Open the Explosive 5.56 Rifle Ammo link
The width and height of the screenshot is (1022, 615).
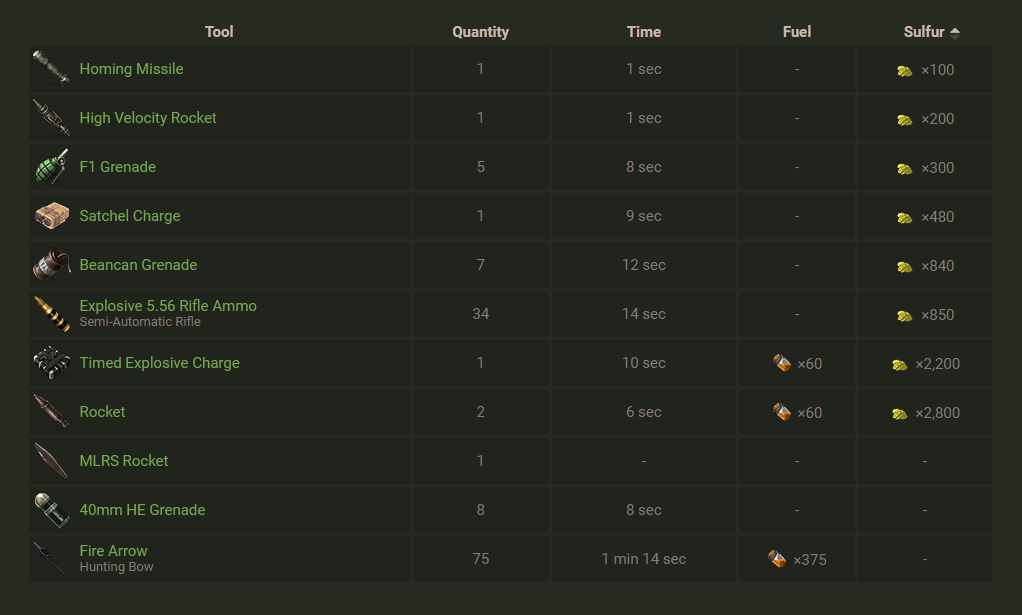pos(168,306)
